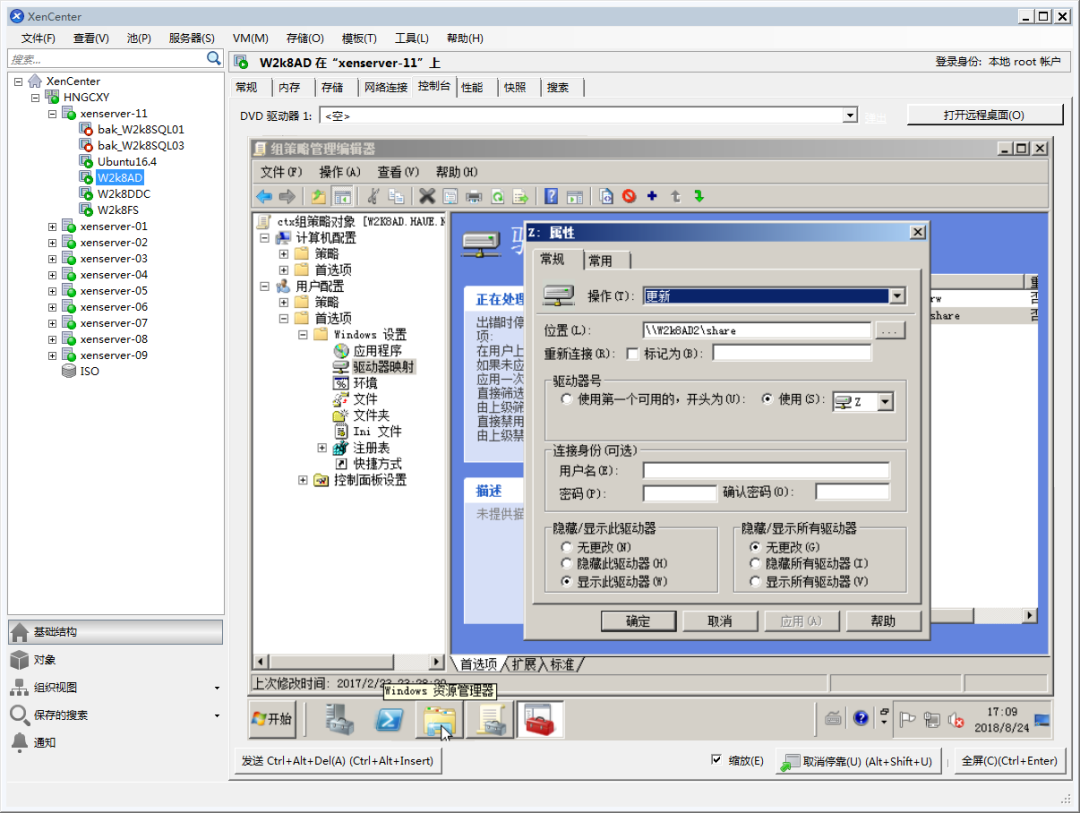Click the Cancel button in properties dialog
The height and width of the screenshot is (813, 1080).
[x=720, y=621]
